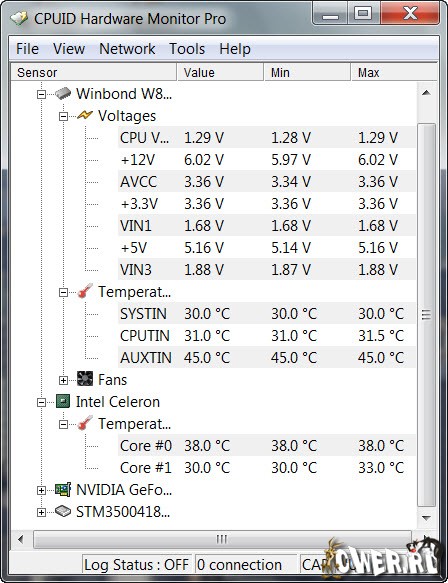
Task: Select the Voltages lightning bolt icon
Action: (x=85, y=115)
